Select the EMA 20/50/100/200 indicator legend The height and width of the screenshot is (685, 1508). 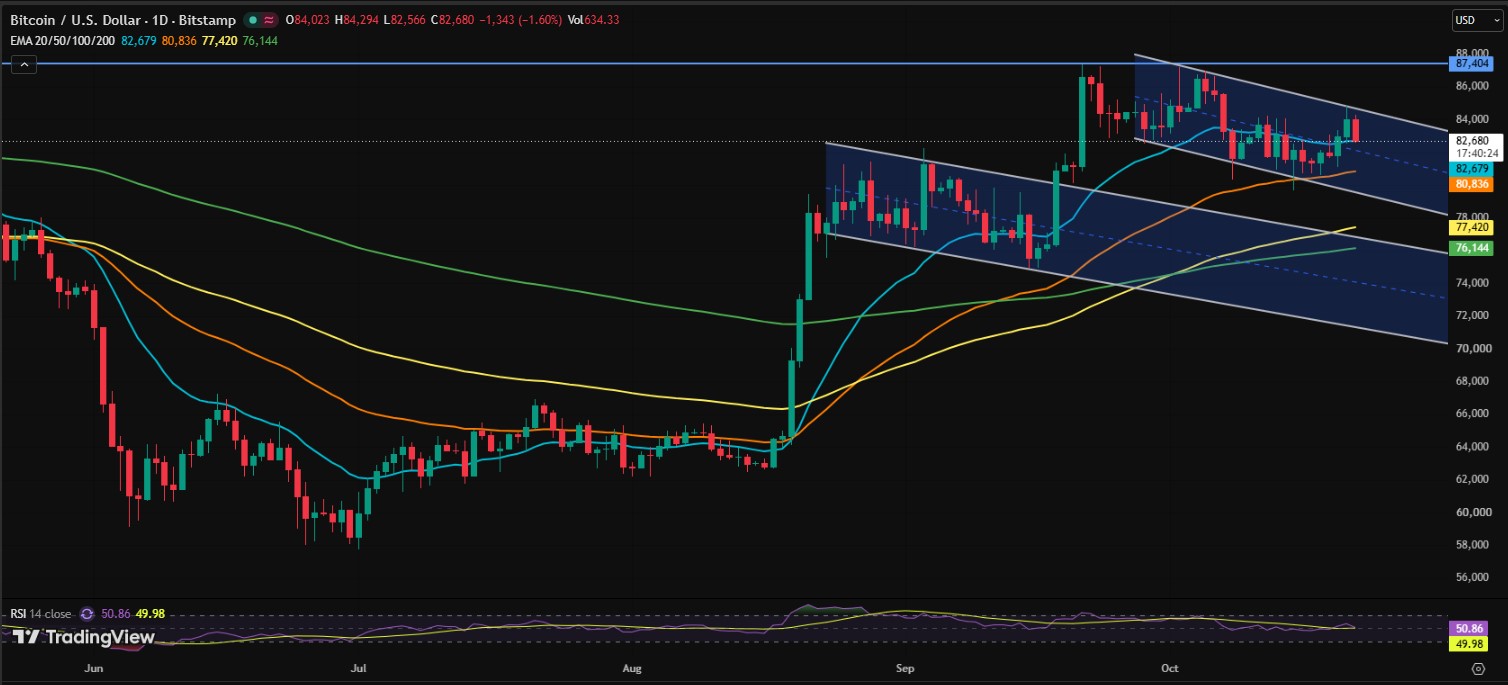point(65,40)
